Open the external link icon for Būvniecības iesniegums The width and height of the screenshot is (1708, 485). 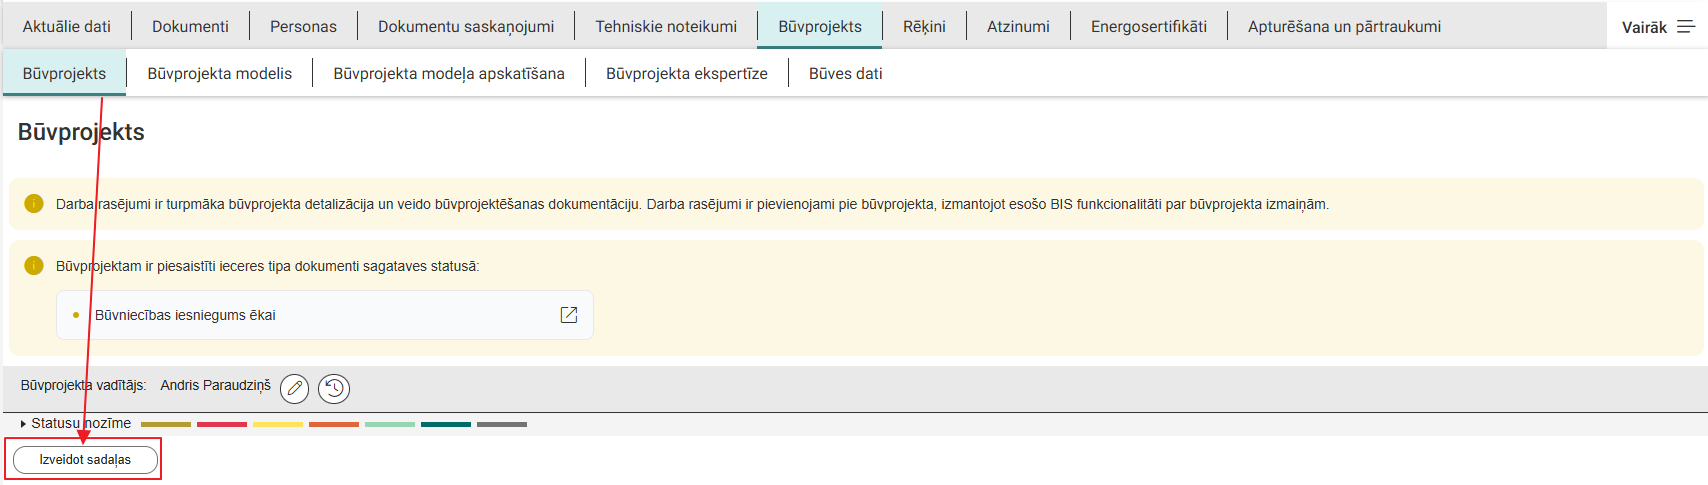click(569, 315)
